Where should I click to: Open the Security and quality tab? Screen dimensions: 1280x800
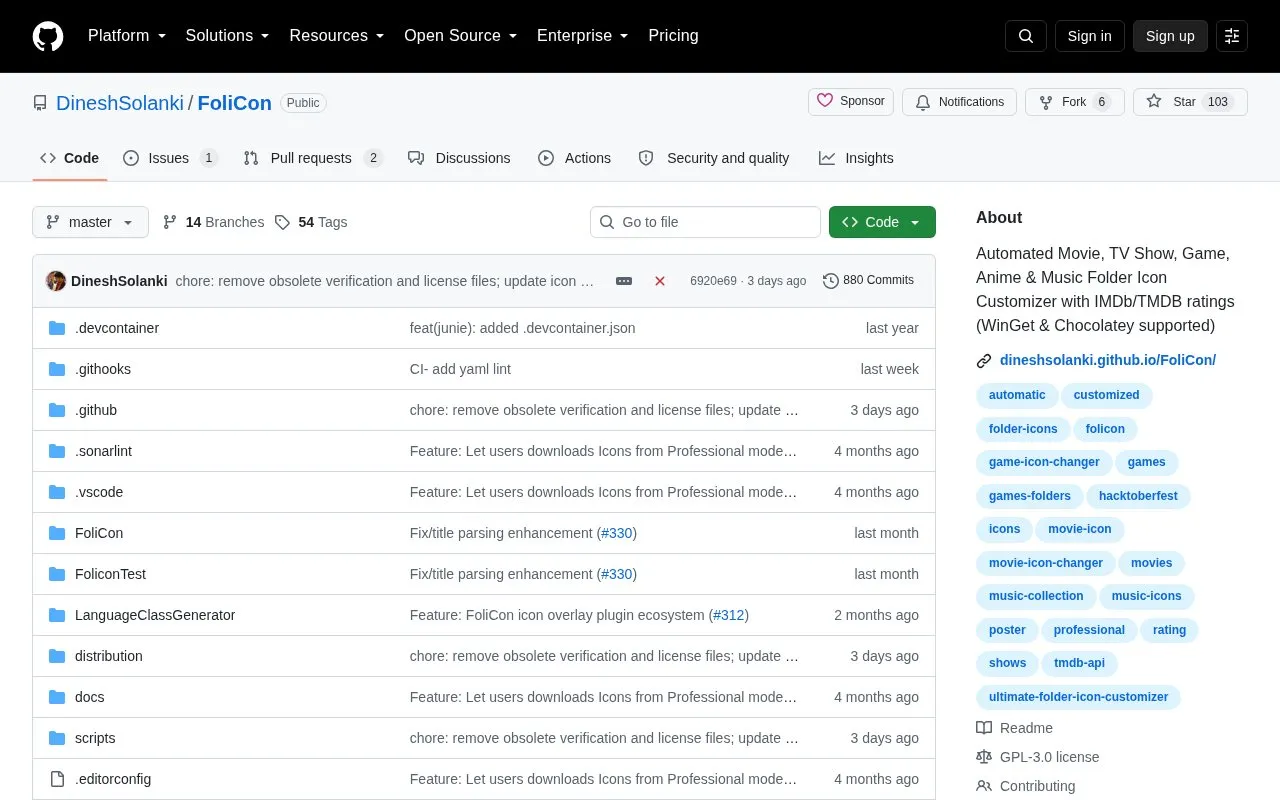click(714, 158)
